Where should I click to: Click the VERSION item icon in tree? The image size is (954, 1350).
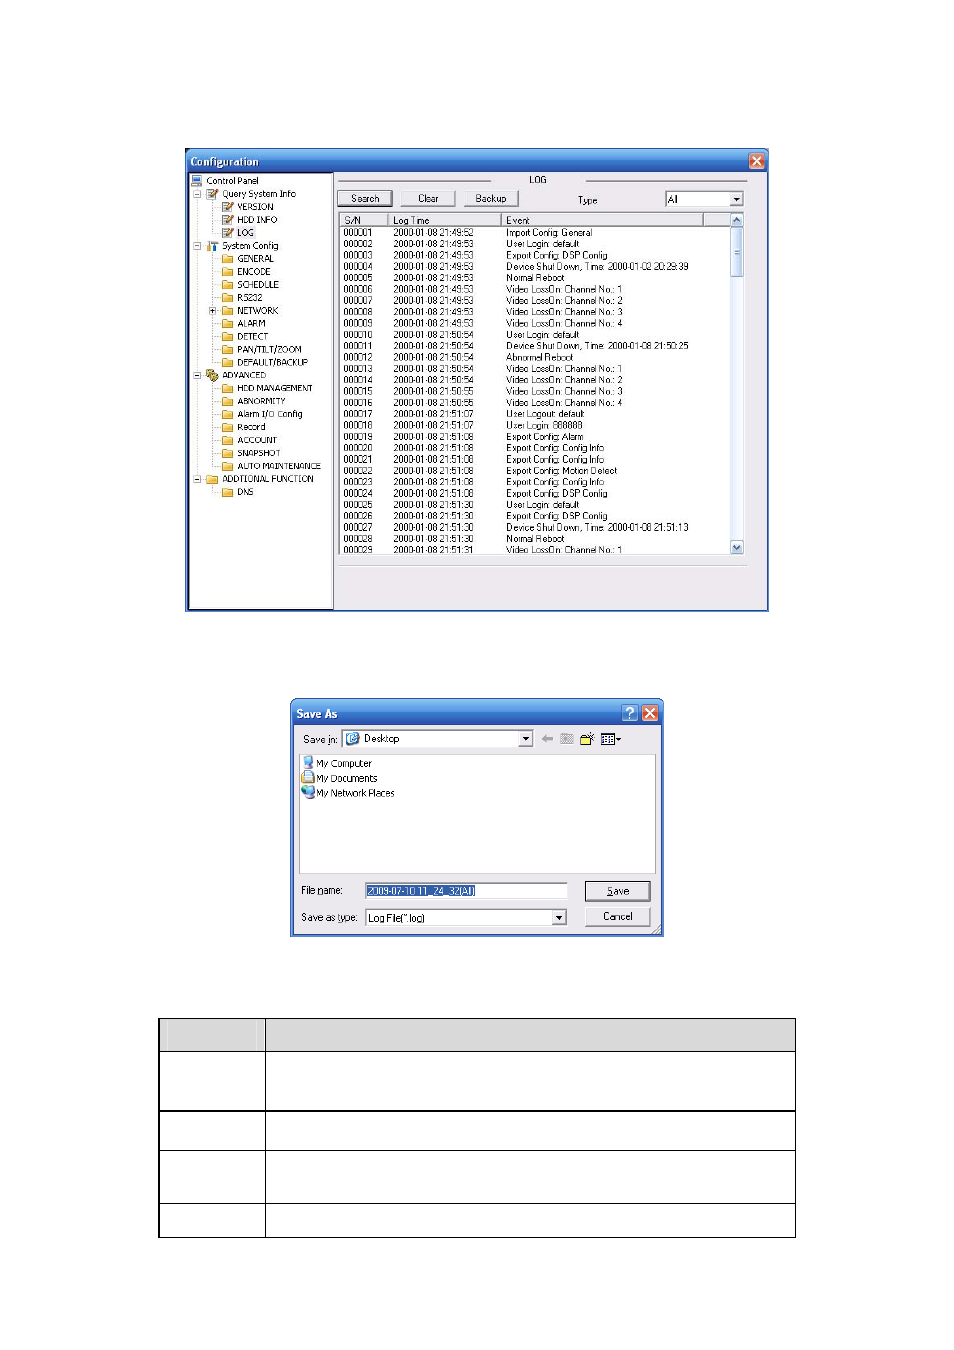228,207
